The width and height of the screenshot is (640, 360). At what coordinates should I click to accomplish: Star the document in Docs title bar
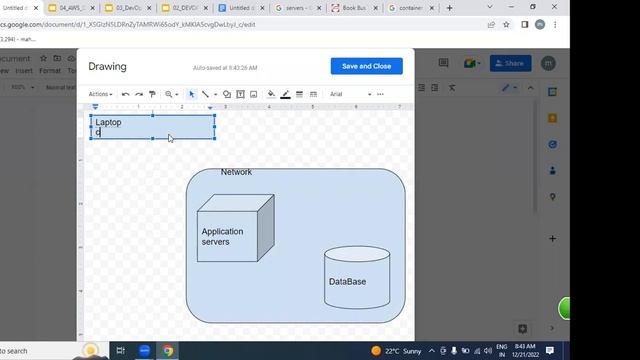43,58
